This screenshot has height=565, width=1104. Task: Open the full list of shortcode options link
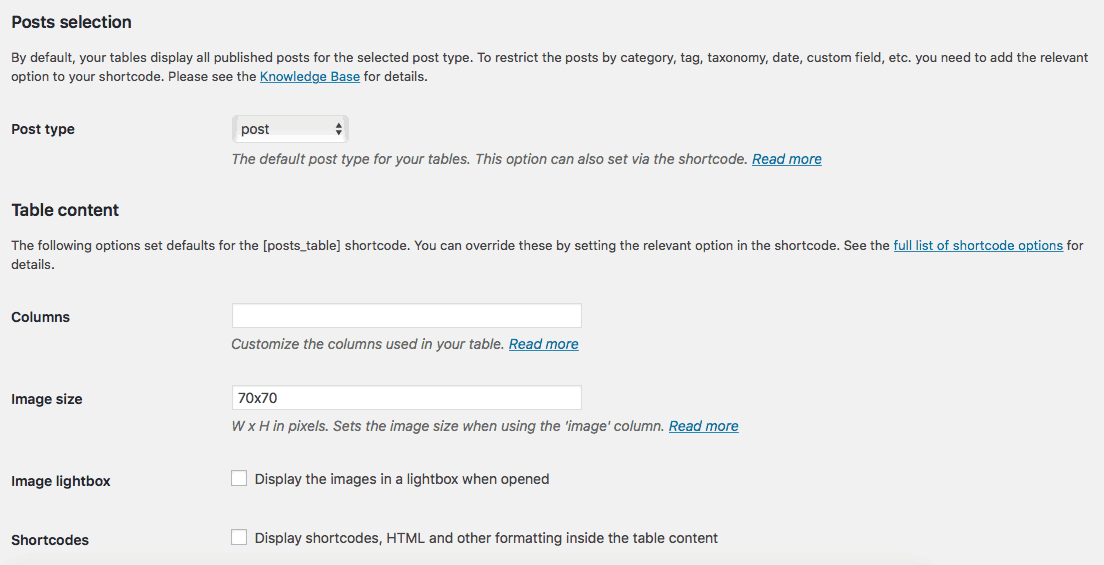(x=978, y=245)
